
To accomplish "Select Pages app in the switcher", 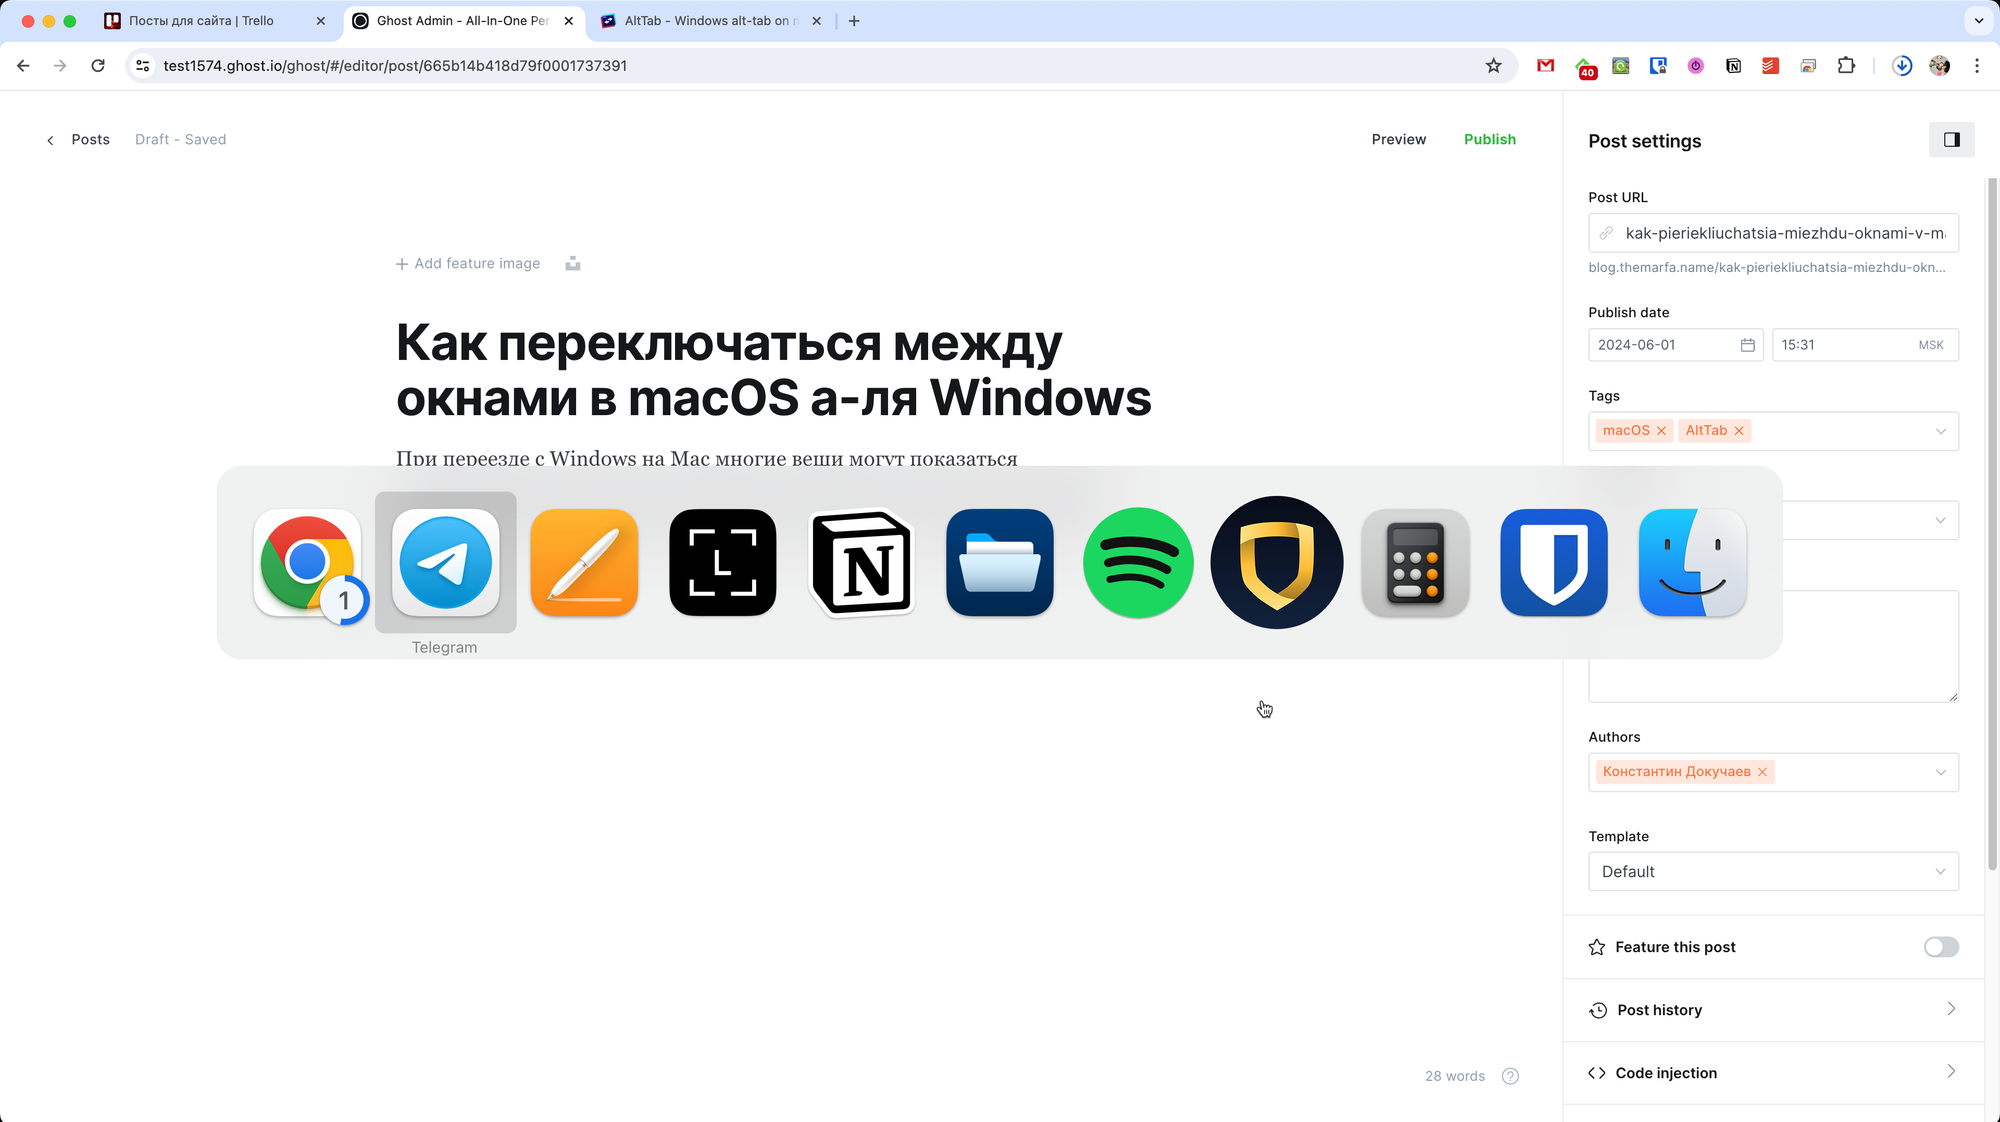I will click(x=584, y=562).
